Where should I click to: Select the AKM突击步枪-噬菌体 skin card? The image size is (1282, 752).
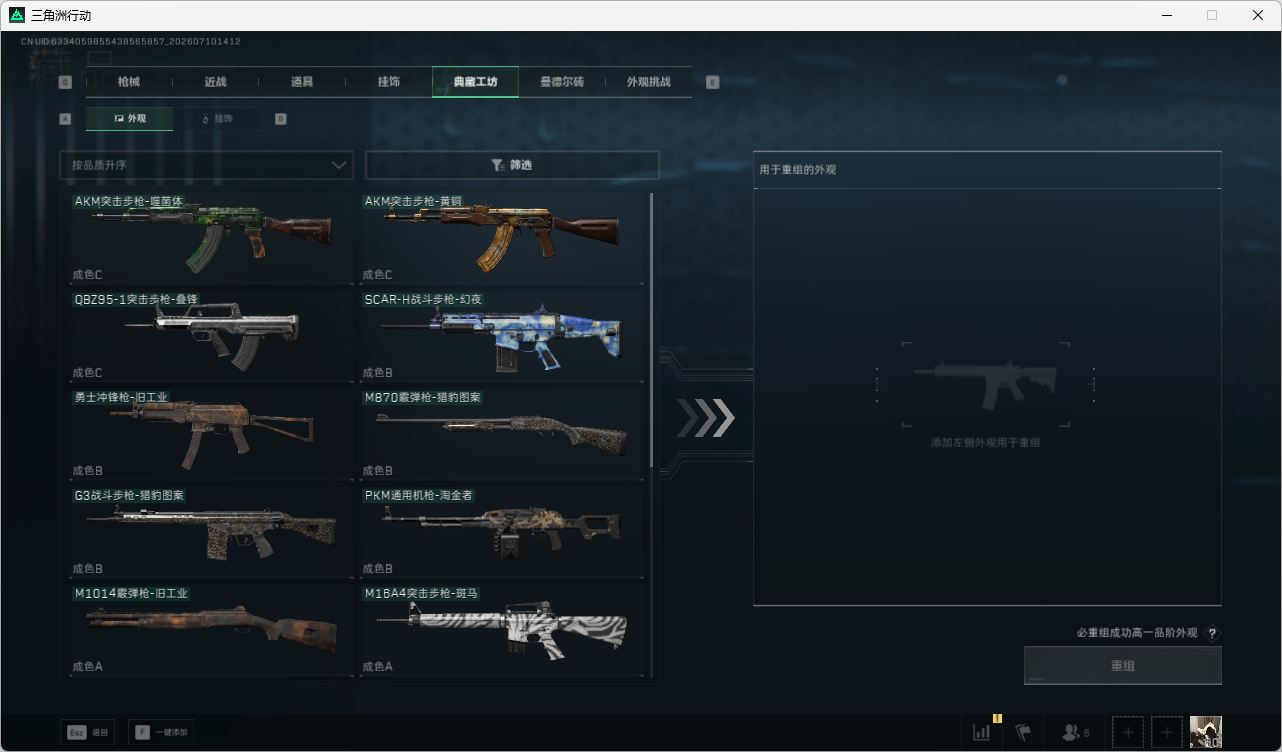click(211, 238)
